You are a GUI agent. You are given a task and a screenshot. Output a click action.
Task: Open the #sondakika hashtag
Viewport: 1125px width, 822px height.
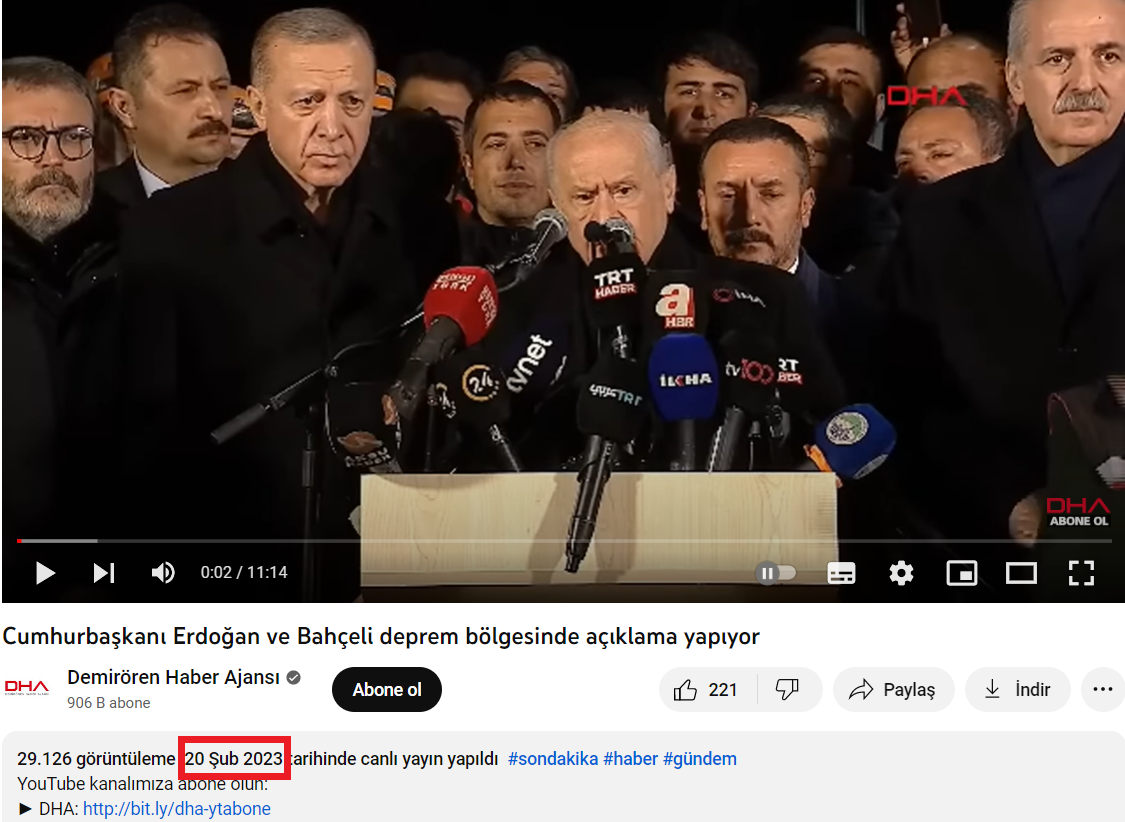click(553, 759)
